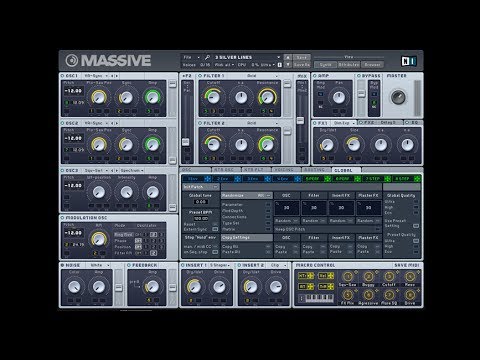Enable the Extern Sync checkbox
Viewport: 480px width, 360px height.
[215, 229]
